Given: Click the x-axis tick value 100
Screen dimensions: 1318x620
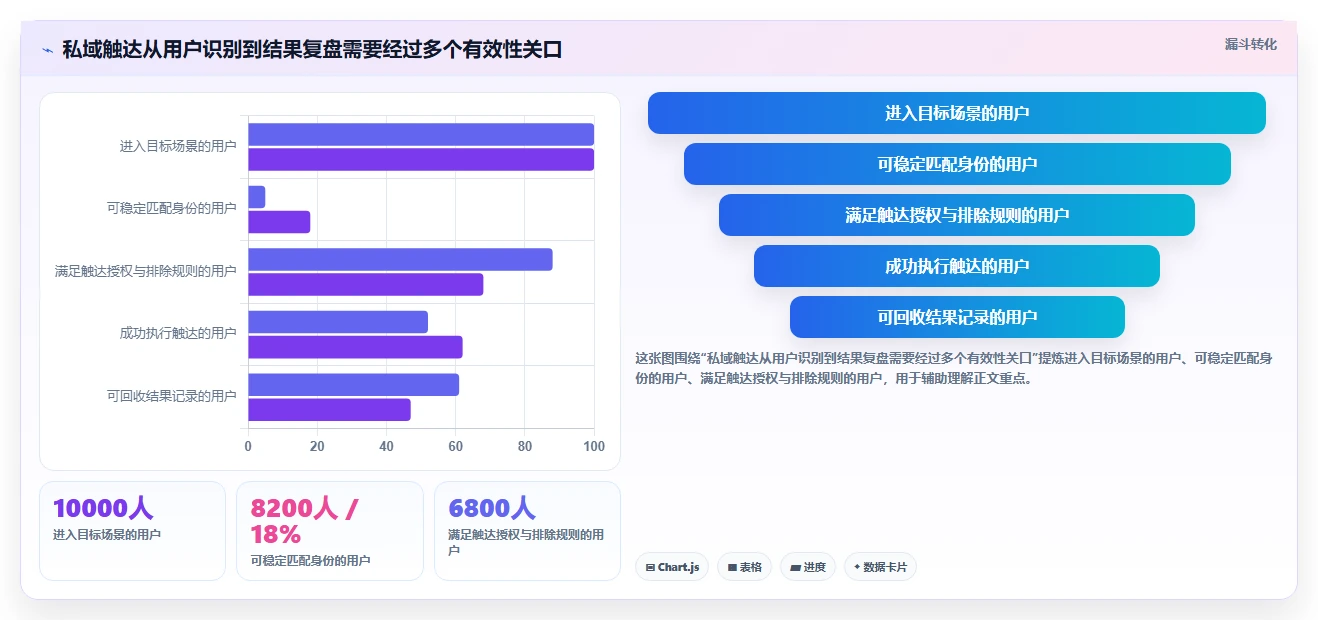Looking at the screenshot, I should [x=594, y=447].
